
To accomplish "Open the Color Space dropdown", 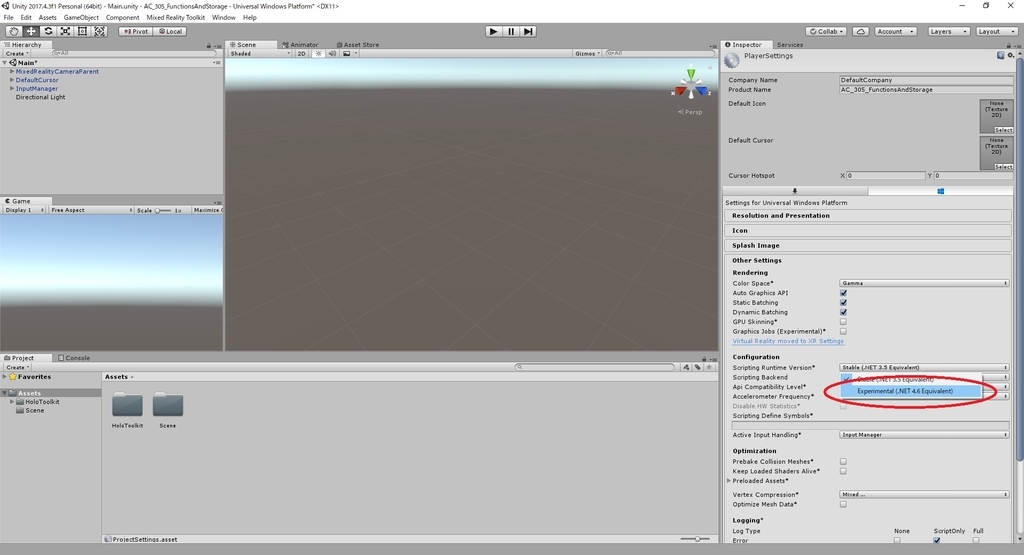I will [x=924, y=283].
